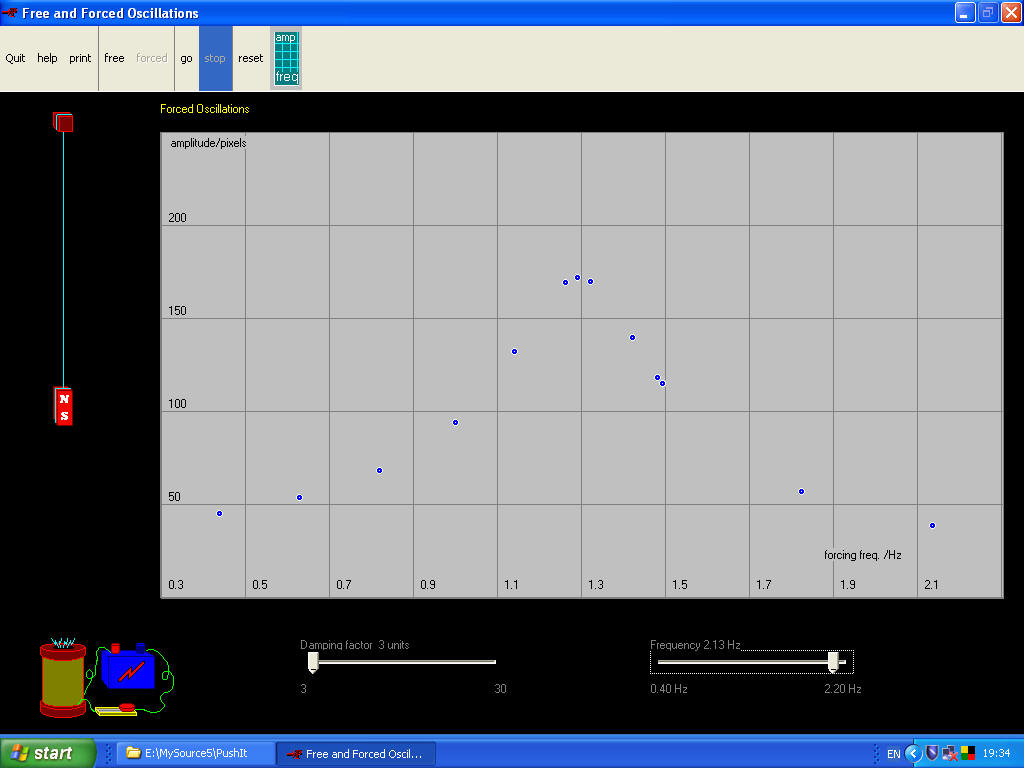Viewport: 1024px width, 768px height.
Task: Select the forced oscillations mode
Action: point(151,57)
